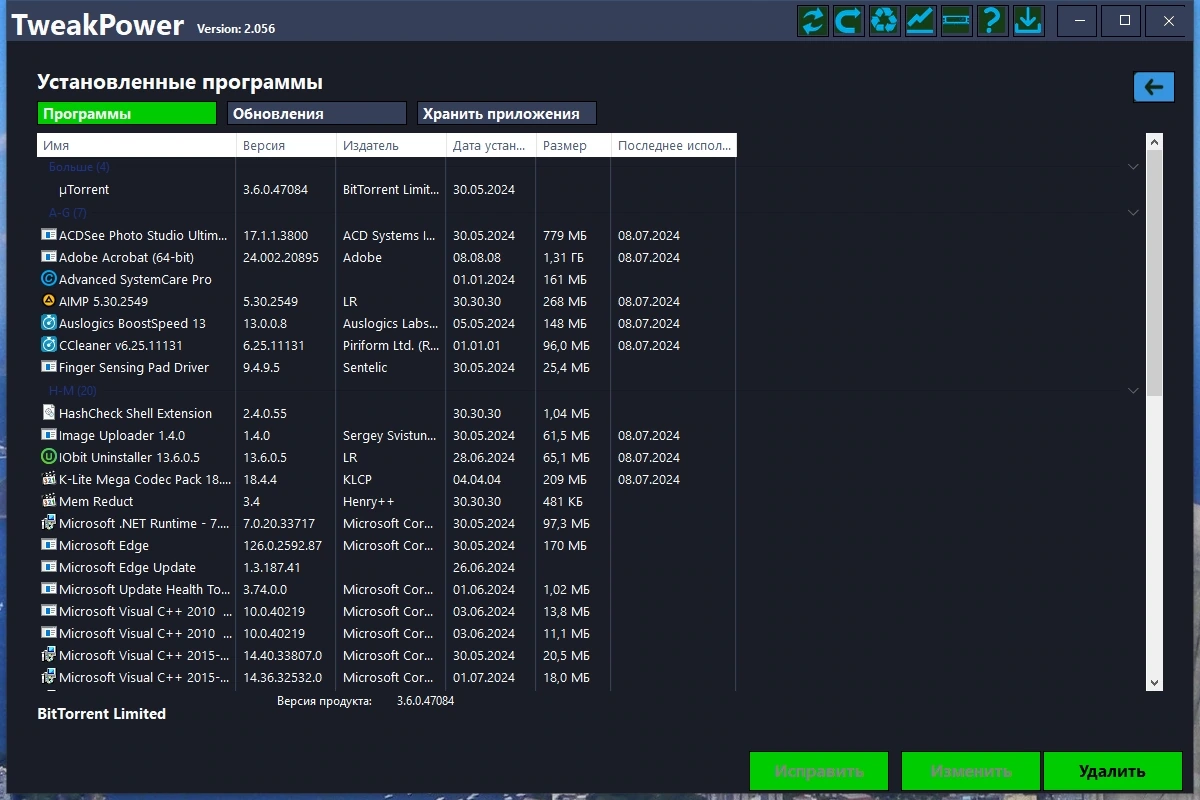Click the recycle toolbar icon
The height and width of the screenshot is (800, 1200).
[885, 20]
